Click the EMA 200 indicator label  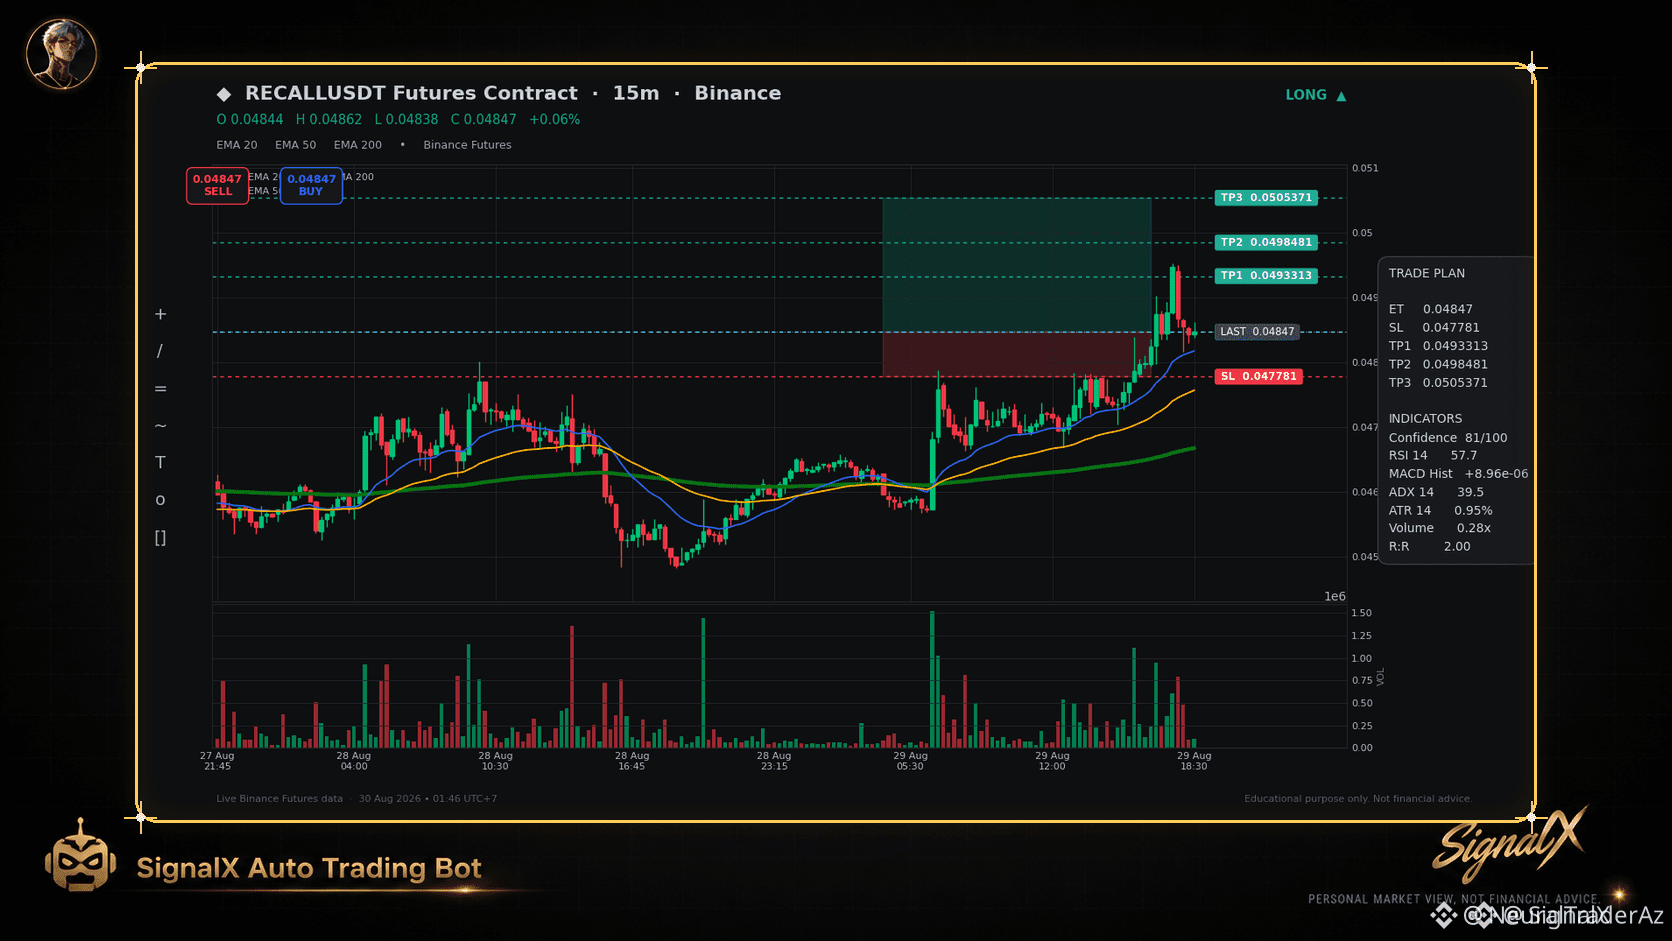(x=358, y=145)
